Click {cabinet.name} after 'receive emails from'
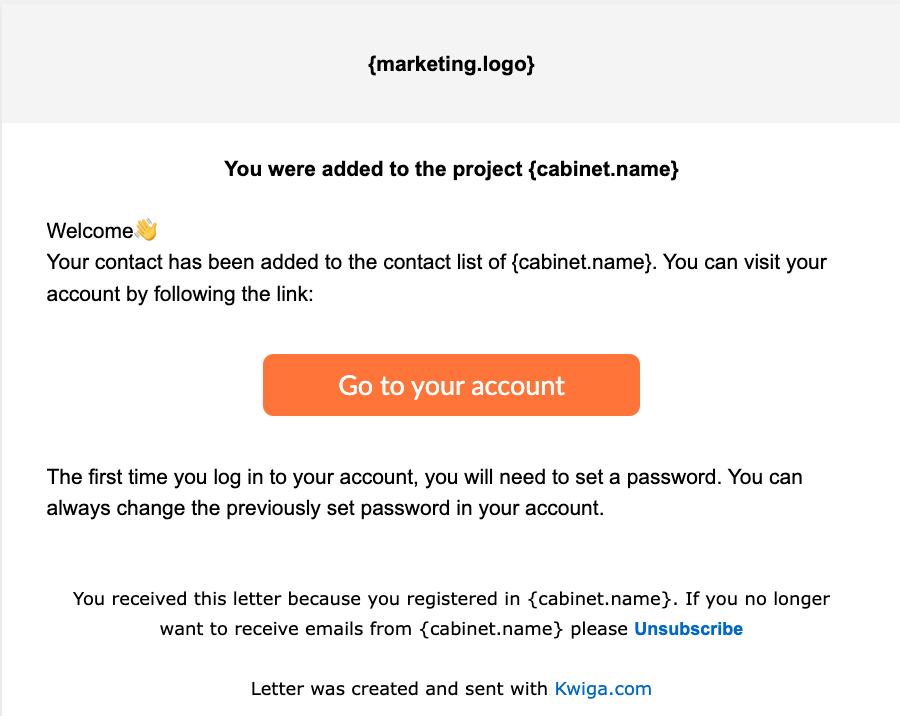Viewport: 900px width, 716px height. pyautogui.click(x=491, y=629)
